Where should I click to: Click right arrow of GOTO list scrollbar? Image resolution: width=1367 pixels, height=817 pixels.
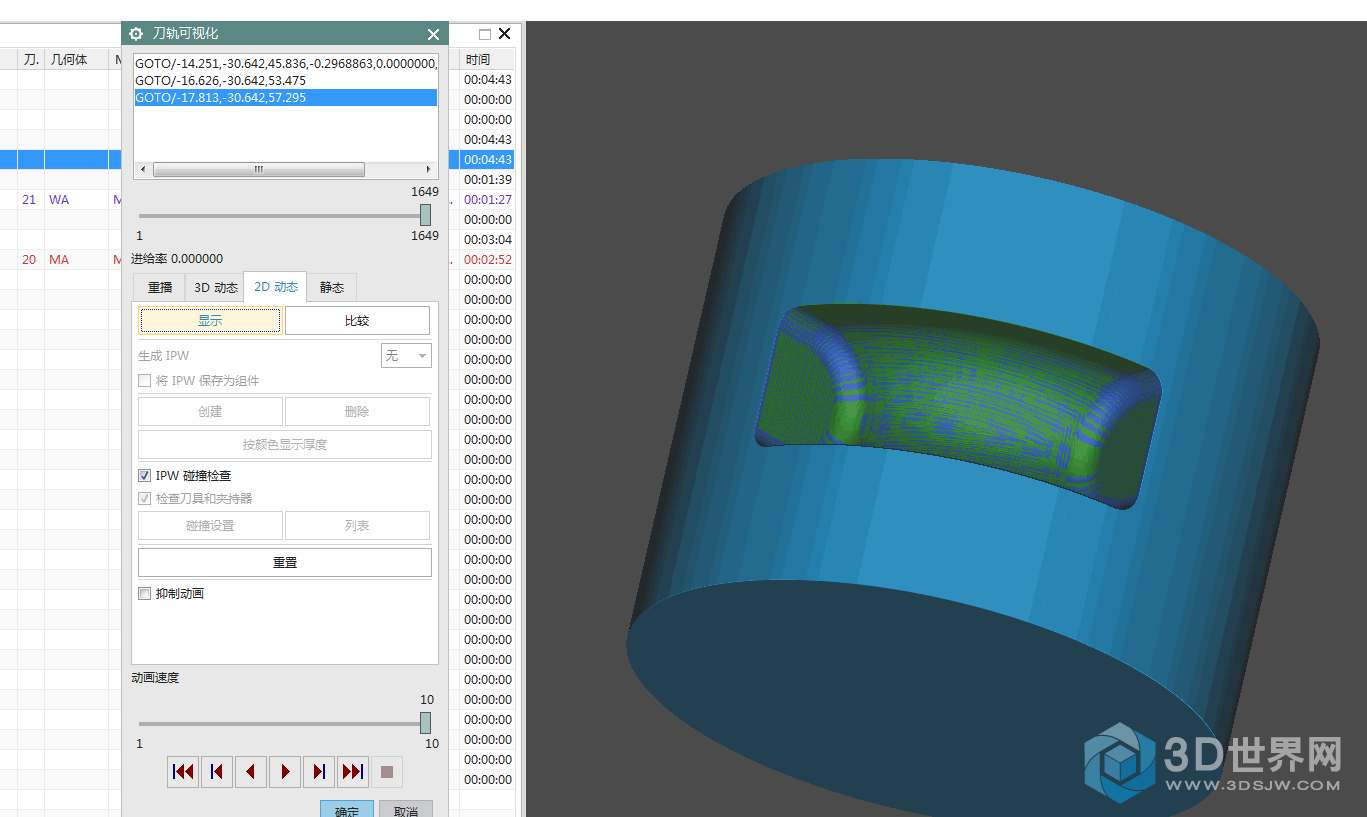430,170
